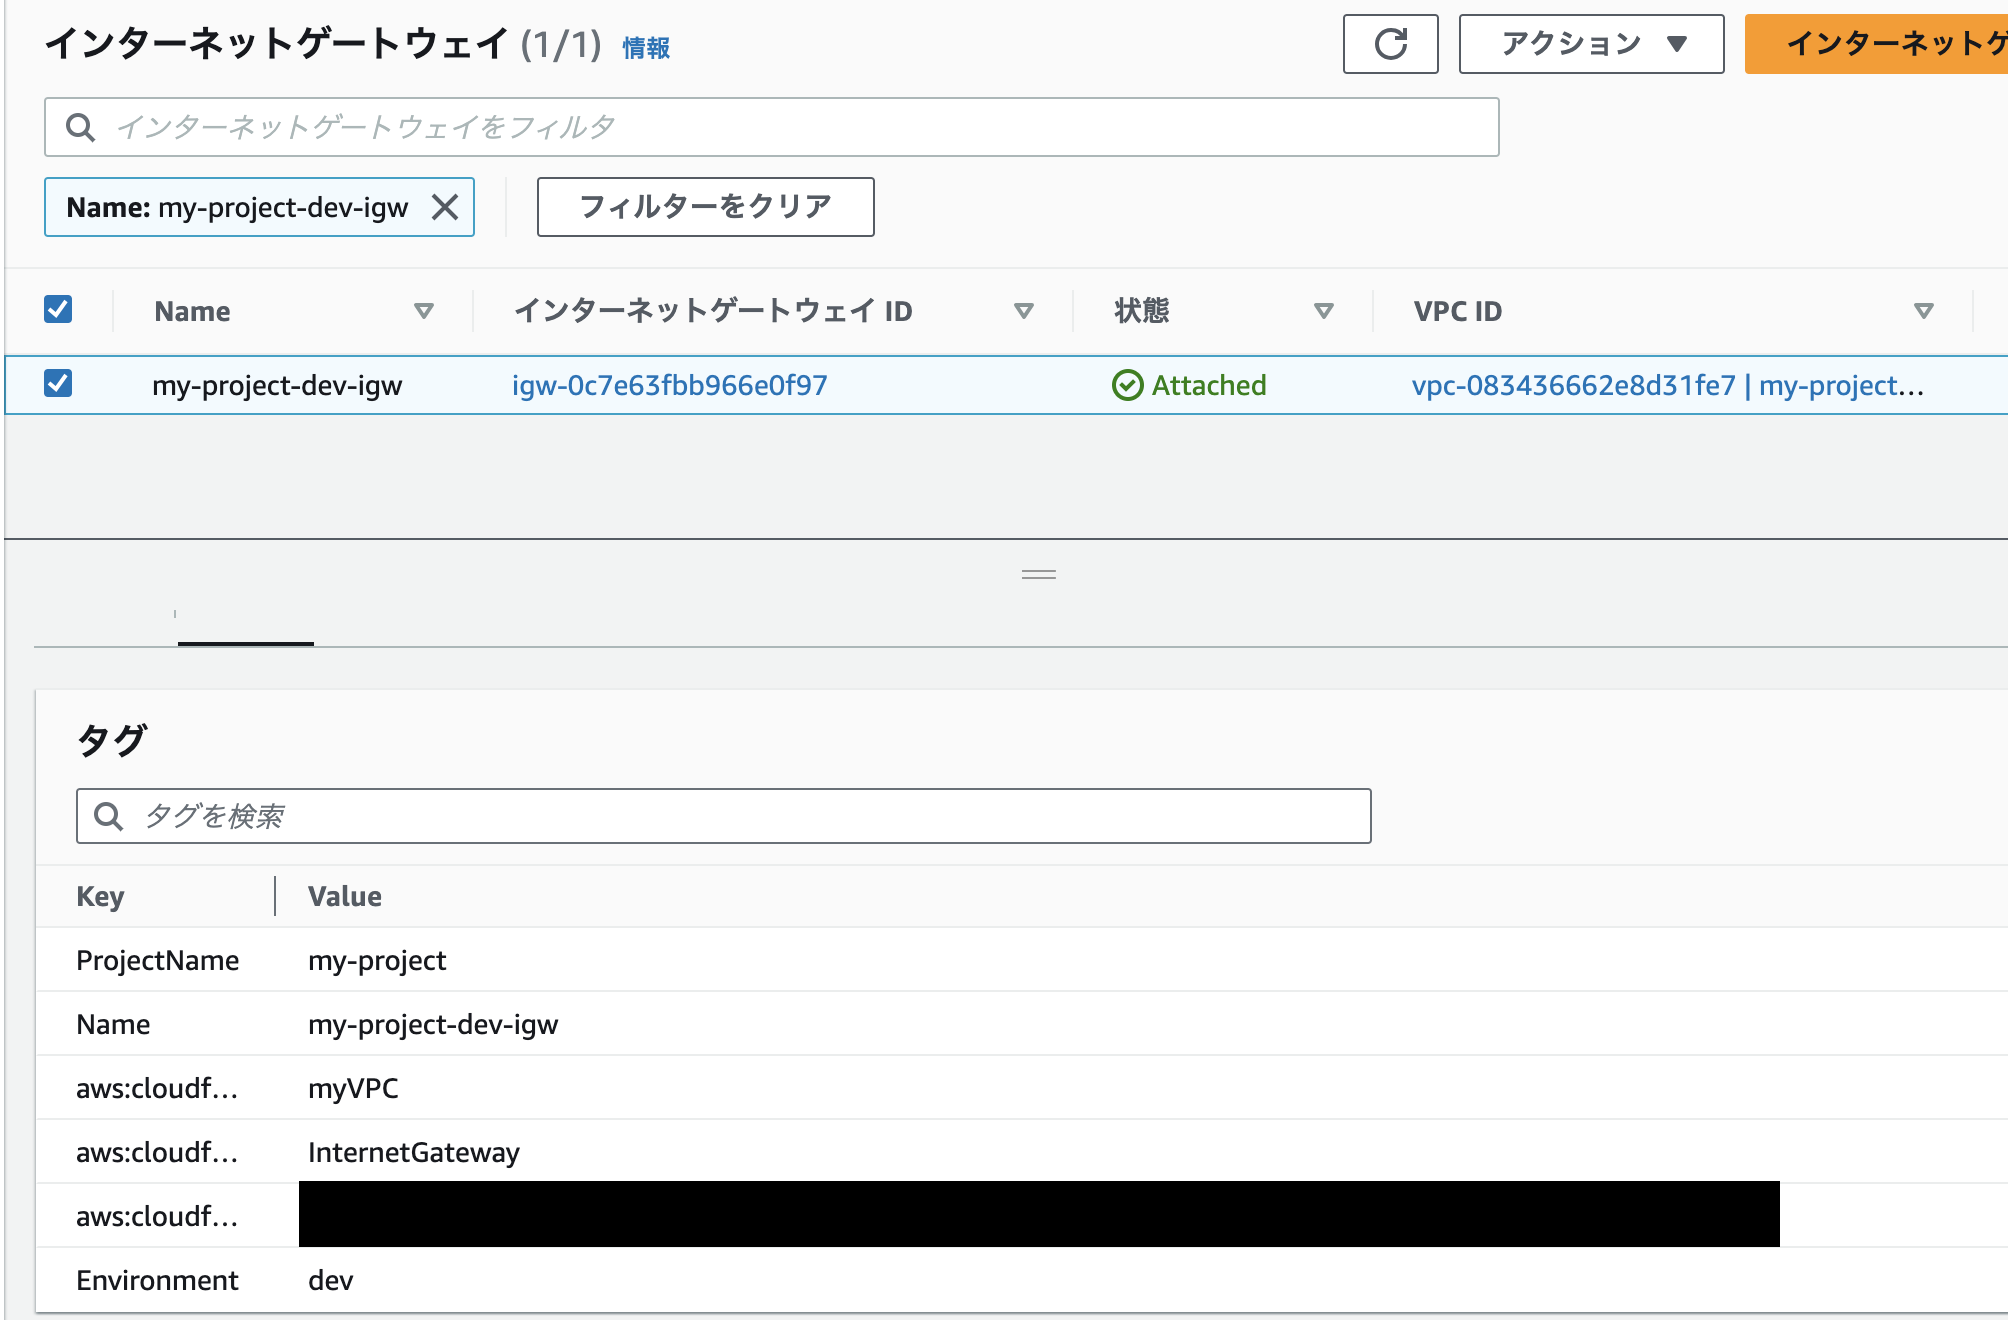2008x1320 pixels.
Task: Click the search magnifier in the gateway filter field
Action: (80, 127)
